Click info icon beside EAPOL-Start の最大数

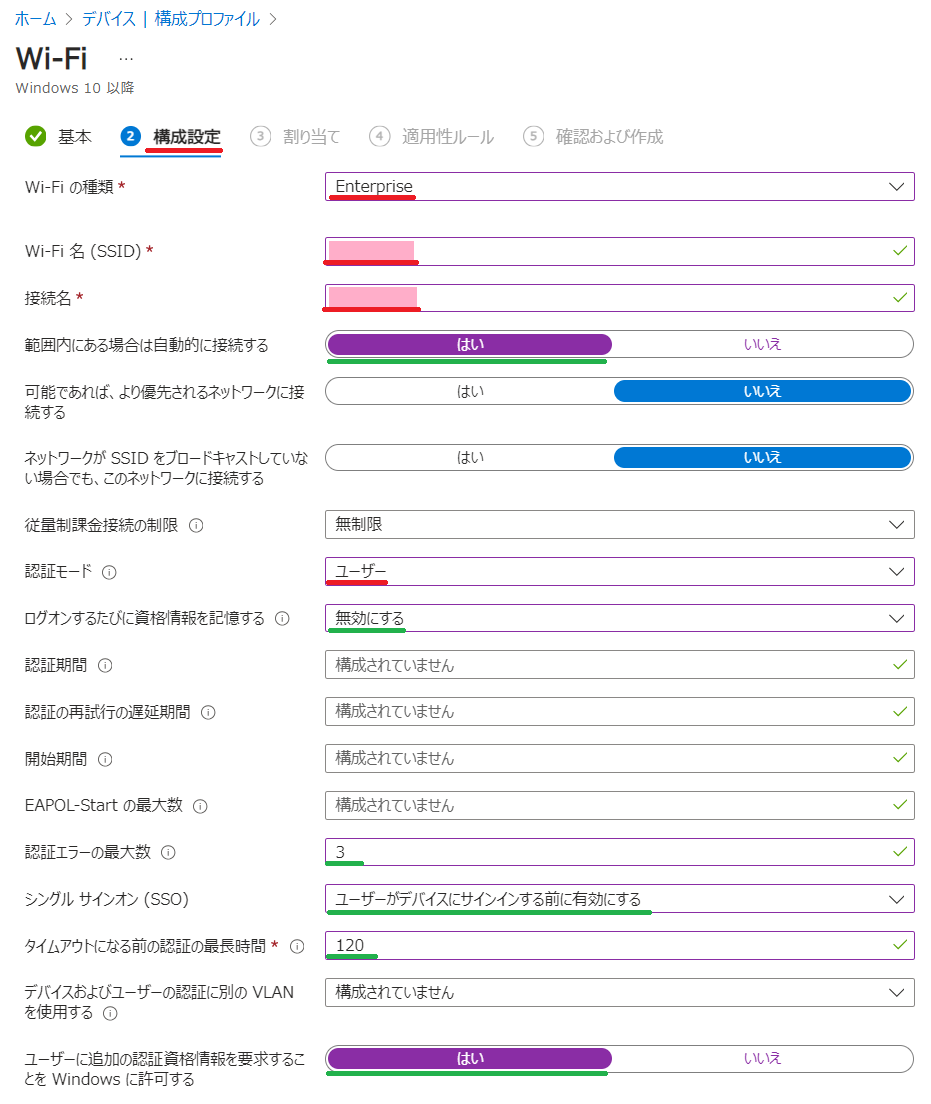tap(200, 806)
